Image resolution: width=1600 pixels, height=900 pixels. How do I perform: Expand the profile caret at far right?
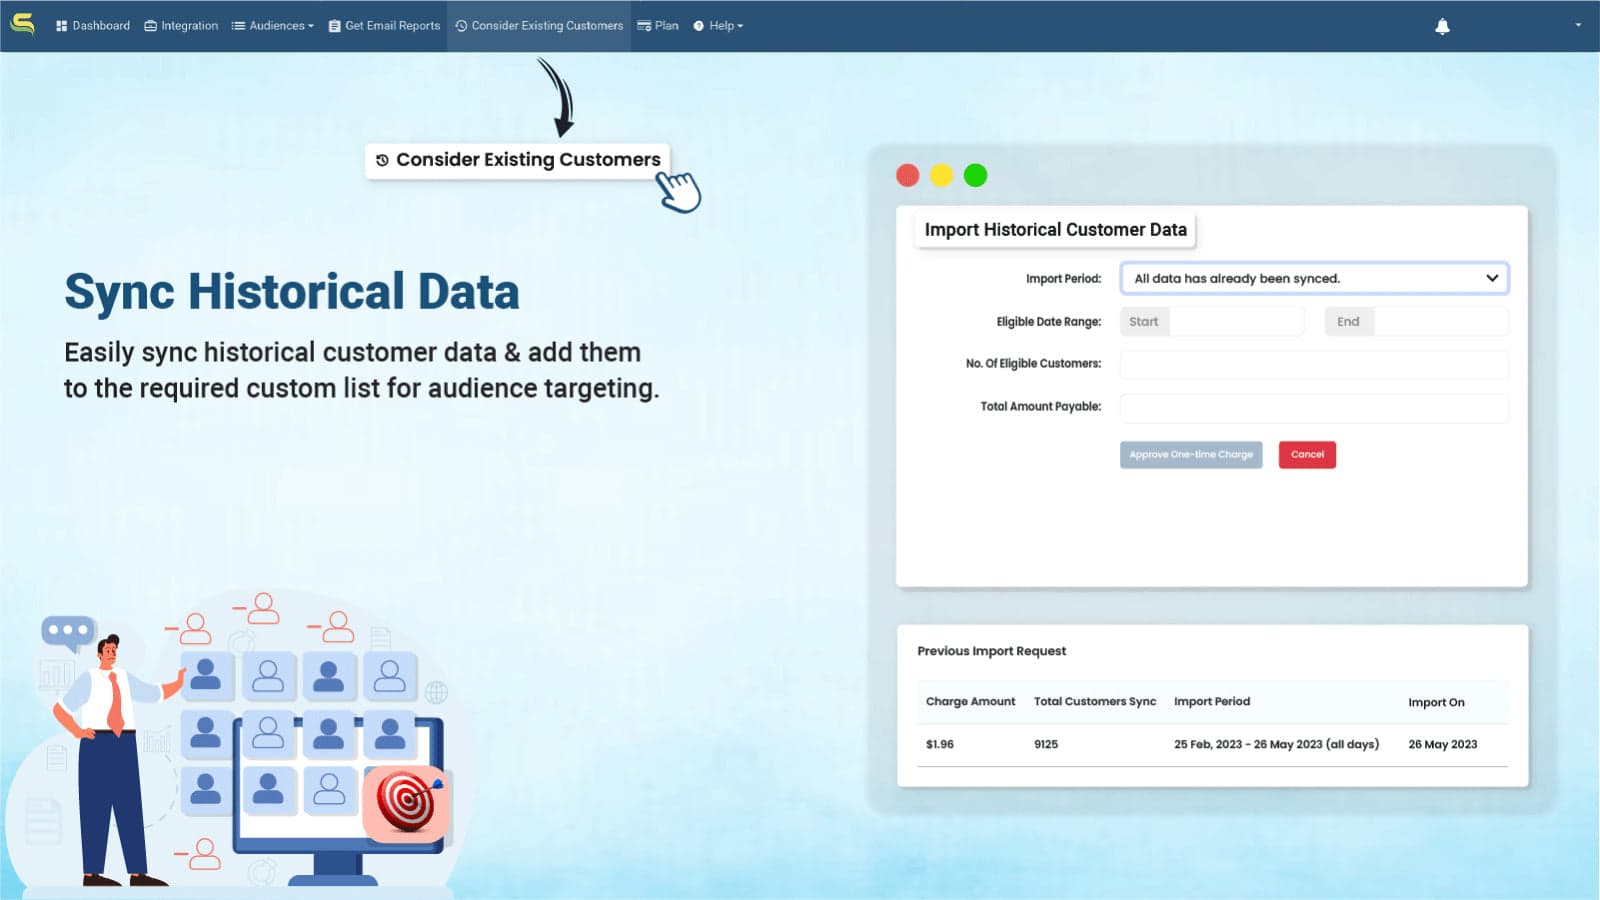coord(1578,25)
